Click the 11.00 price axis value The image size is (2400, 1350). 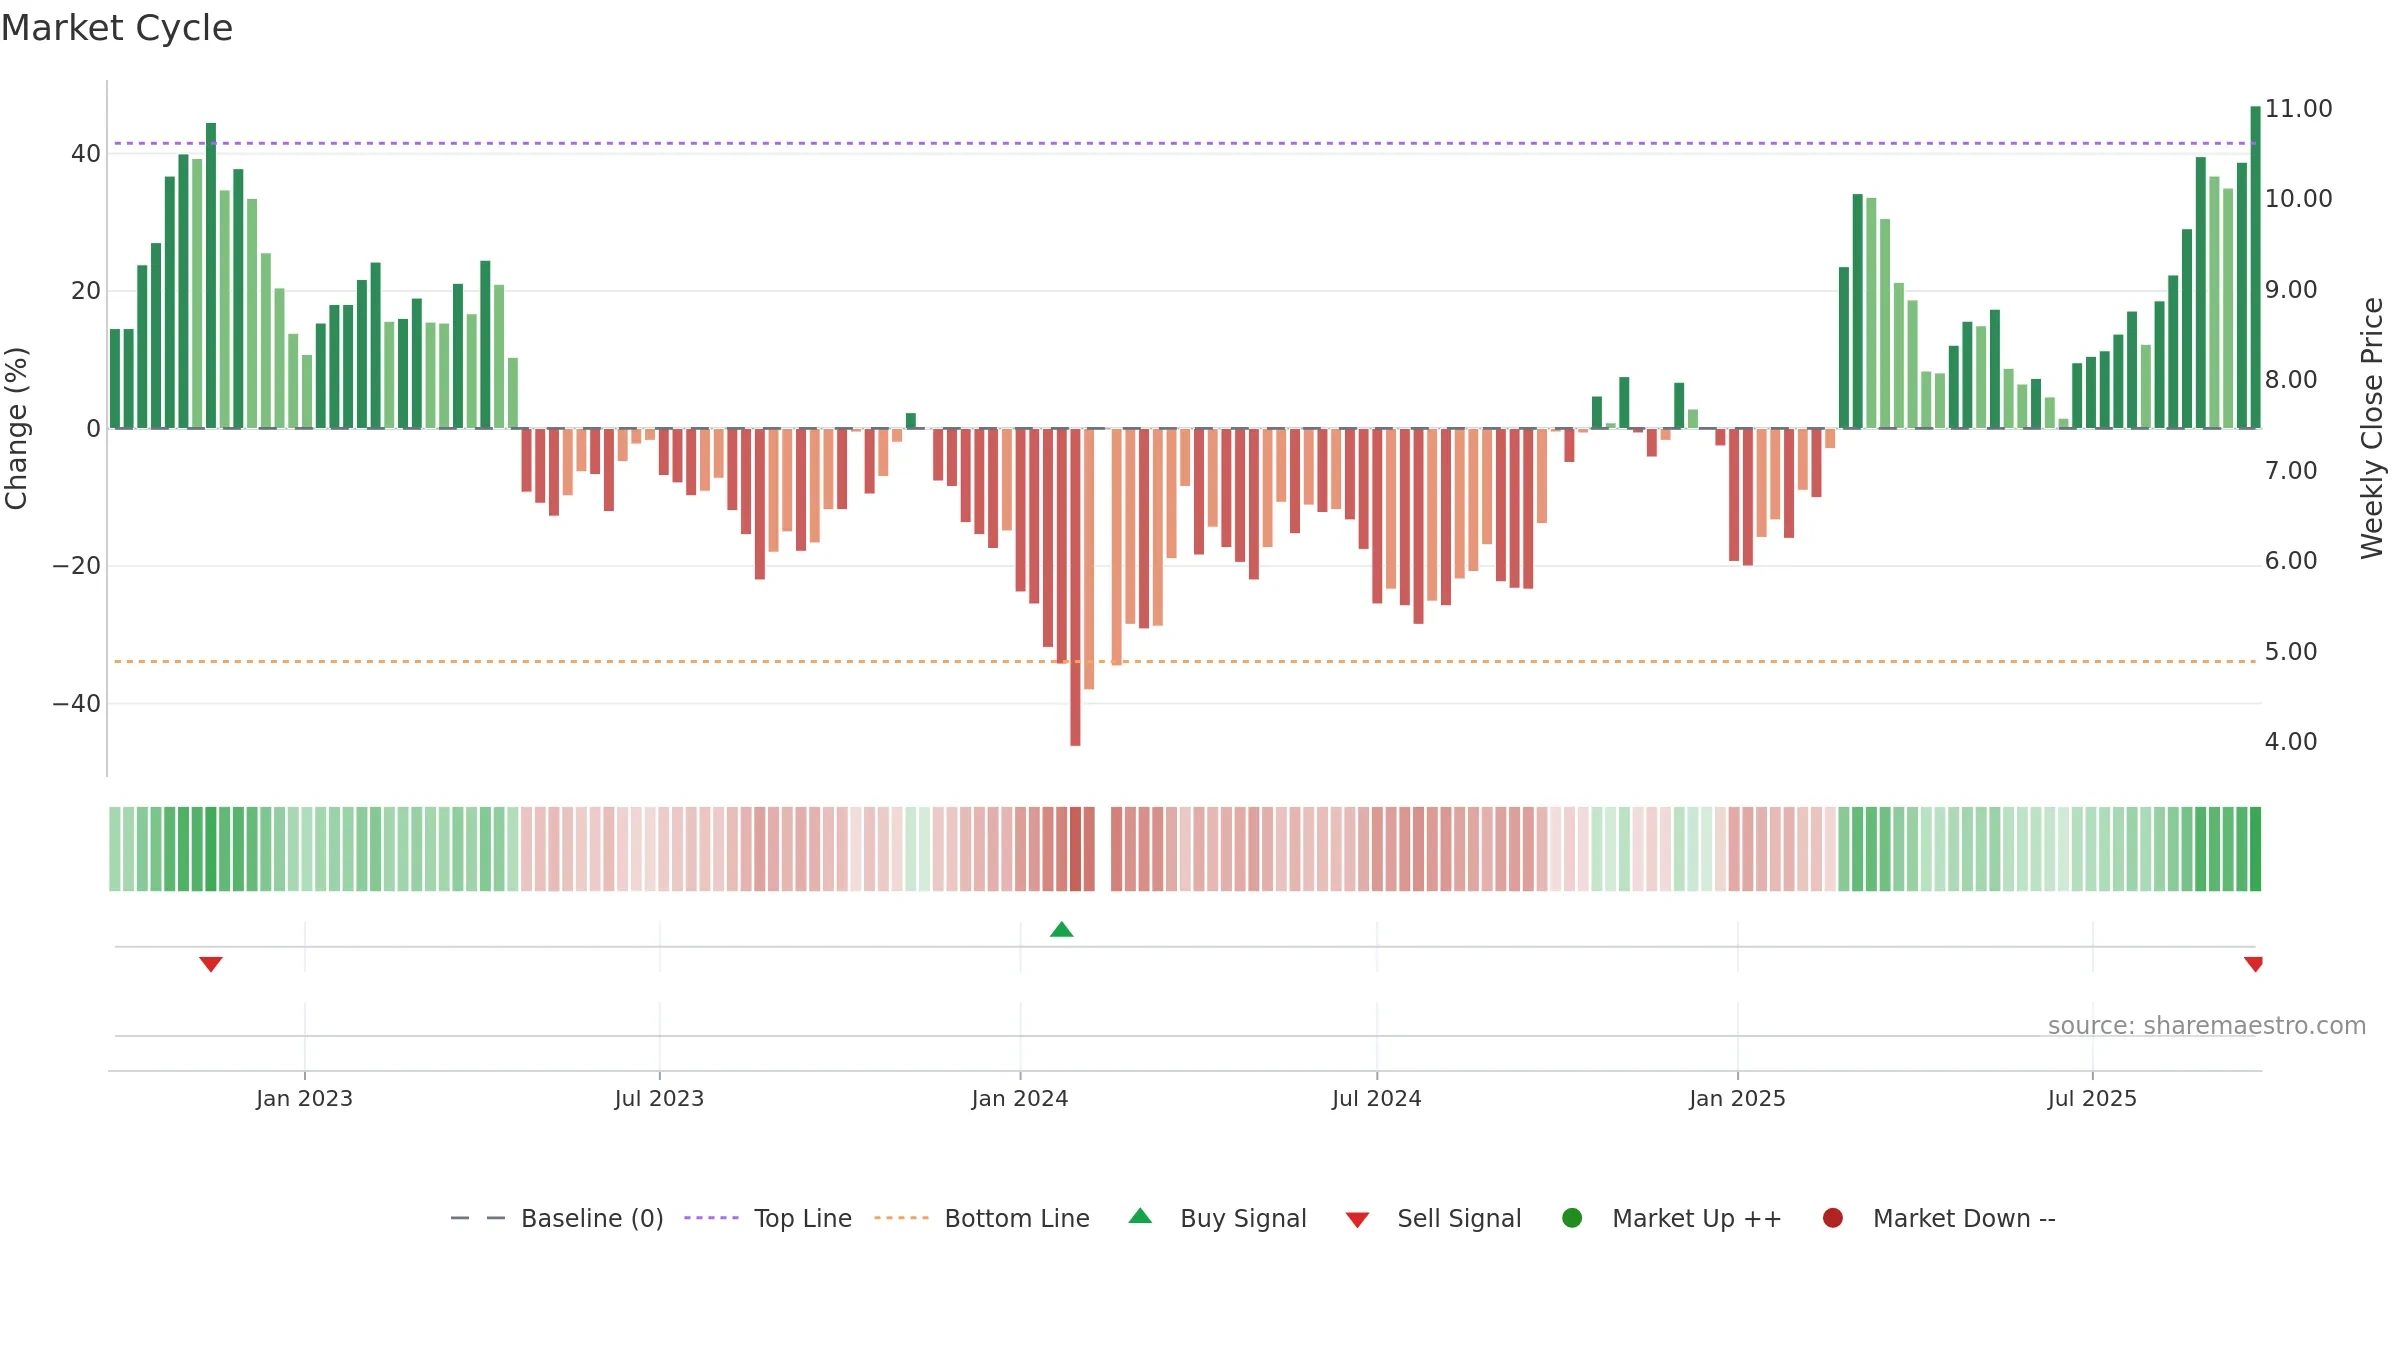point(2298,109)
